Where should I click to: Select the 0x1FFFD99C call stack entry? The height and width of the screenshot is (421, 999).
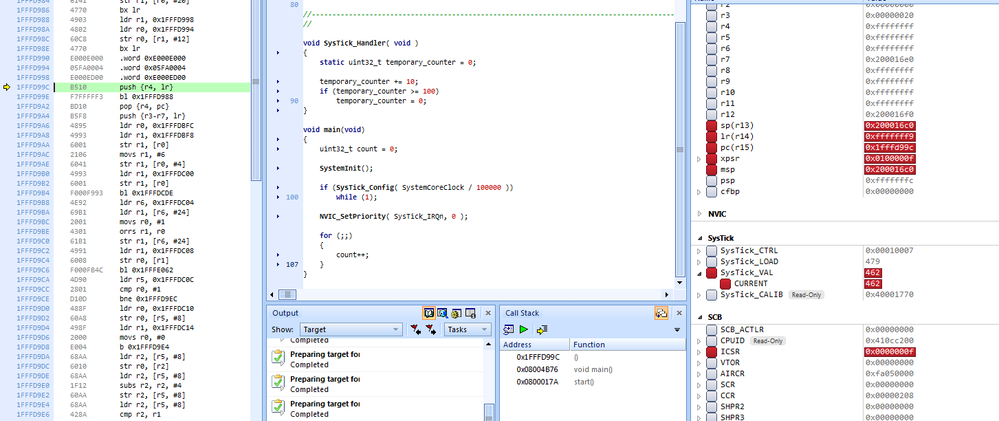coord(593,357)
